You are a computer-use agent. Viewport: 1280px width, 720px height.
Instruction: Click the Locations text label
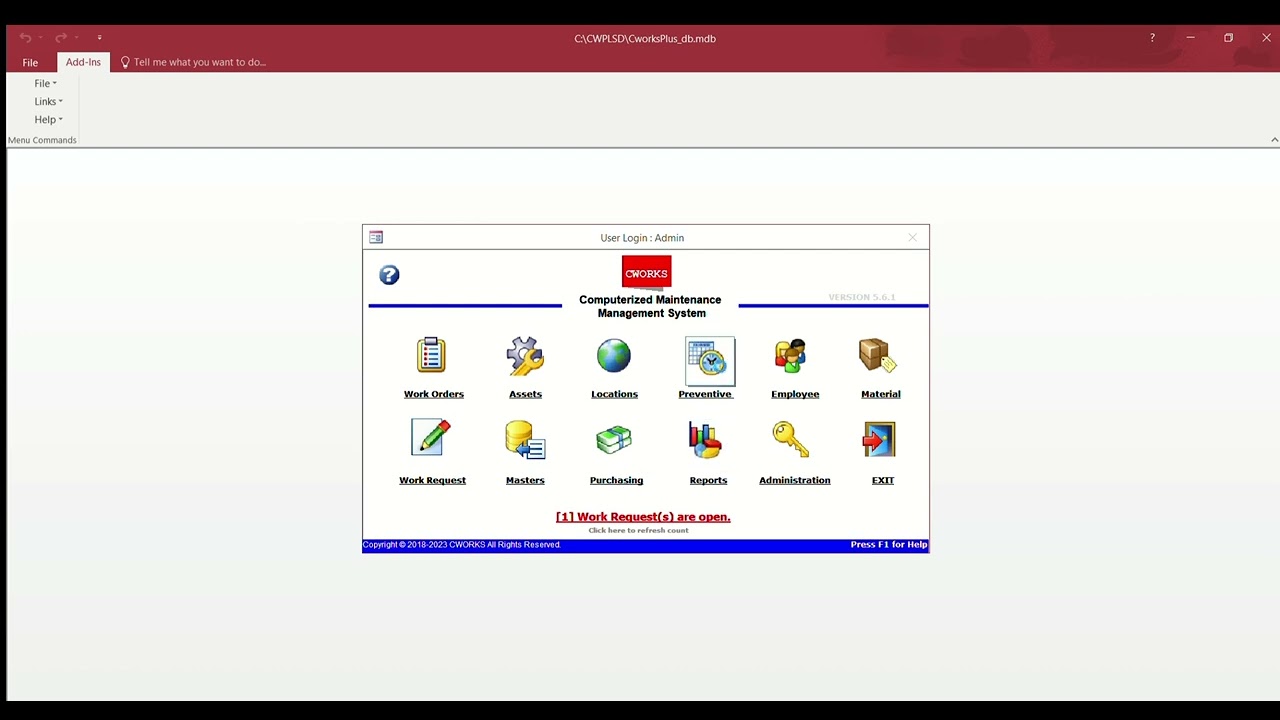coord(614,394)
